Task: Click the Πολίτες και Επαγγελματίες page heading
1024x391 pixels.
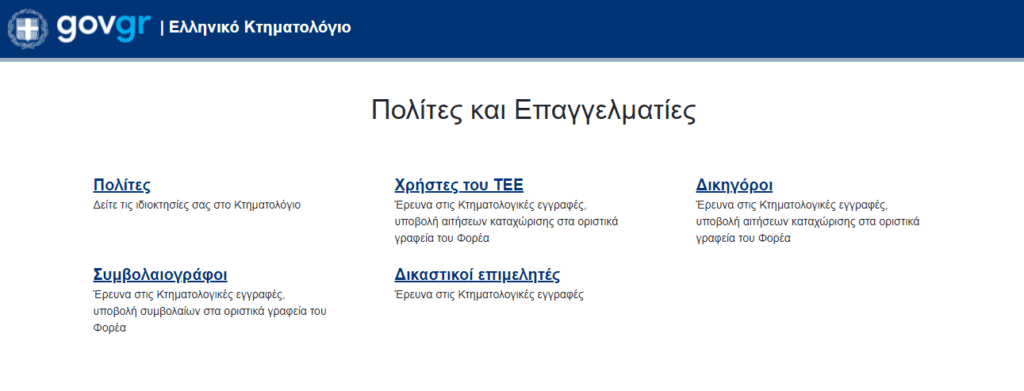Action: (x=534, y=110)
